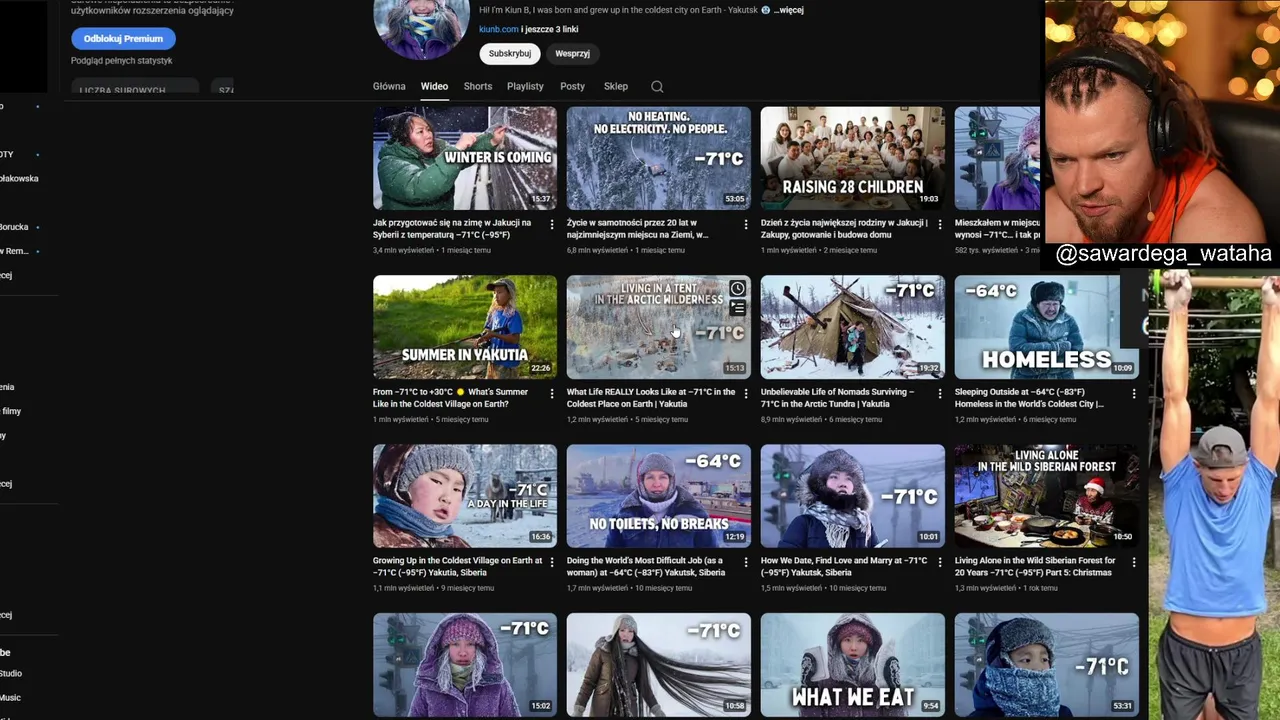Click title 'Growing Up in the Coldest Village on Earth'
Image resolution: width=1280 pixels, height=720 pixels.
coord(458,567)
